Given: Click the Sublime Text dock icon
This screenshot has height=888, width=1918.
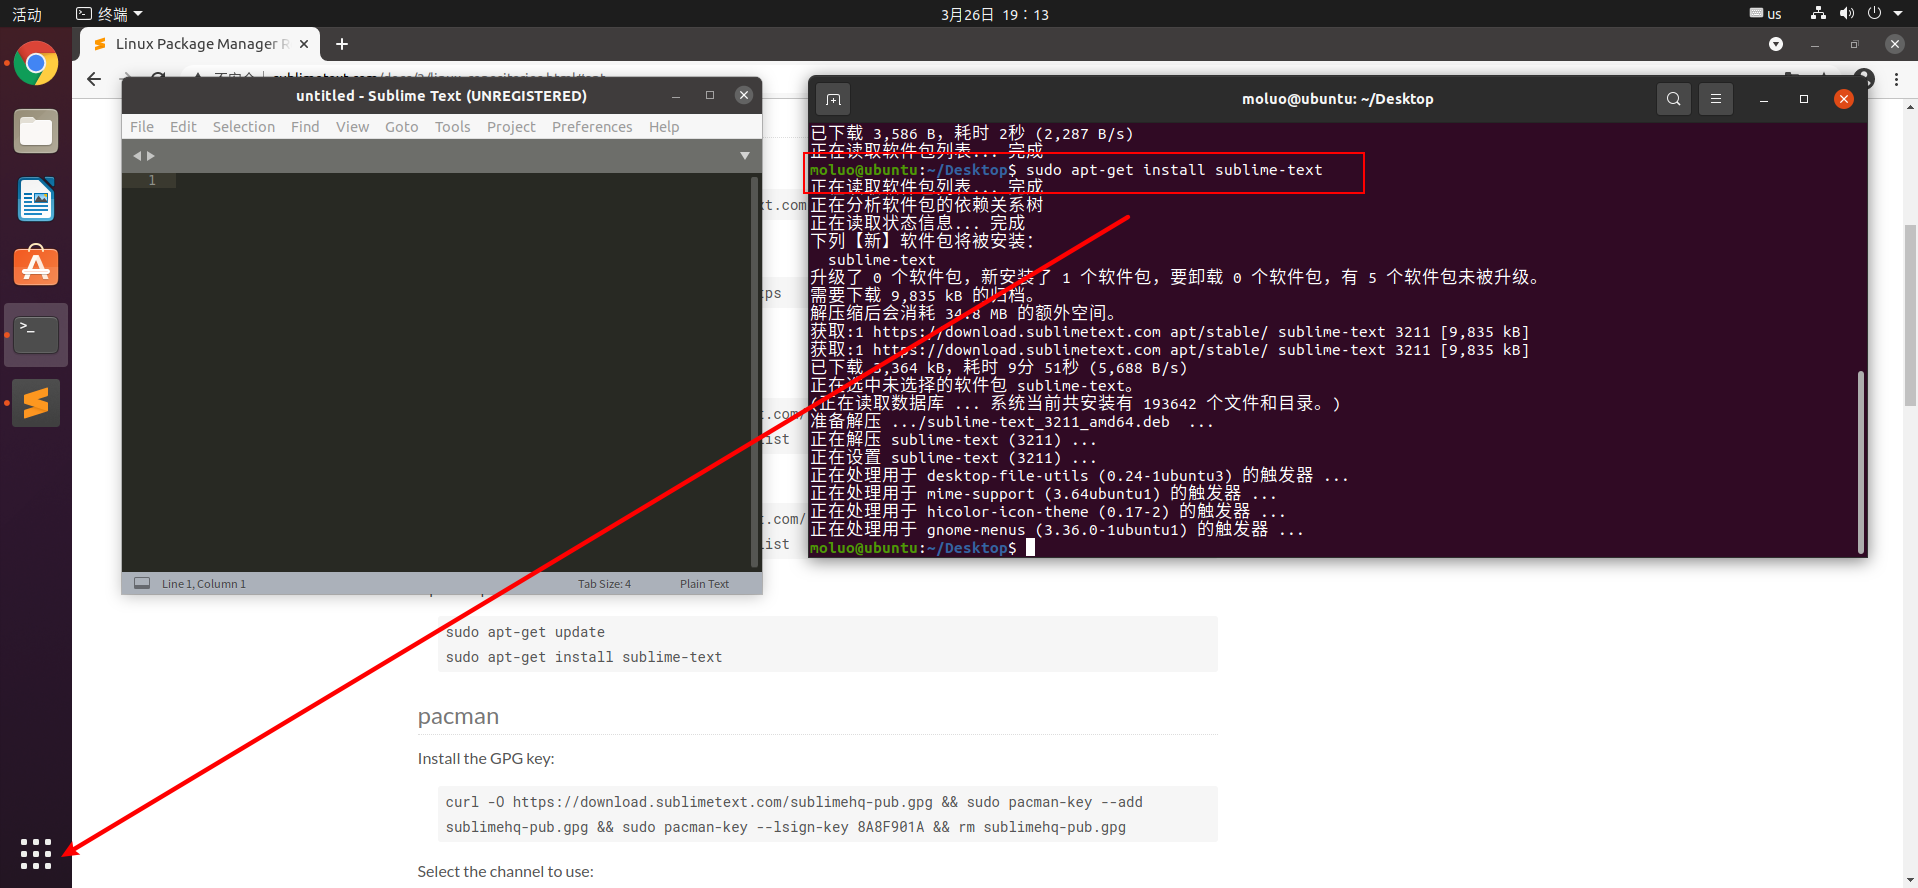Looking at the screenshot, I should [36, 403].
